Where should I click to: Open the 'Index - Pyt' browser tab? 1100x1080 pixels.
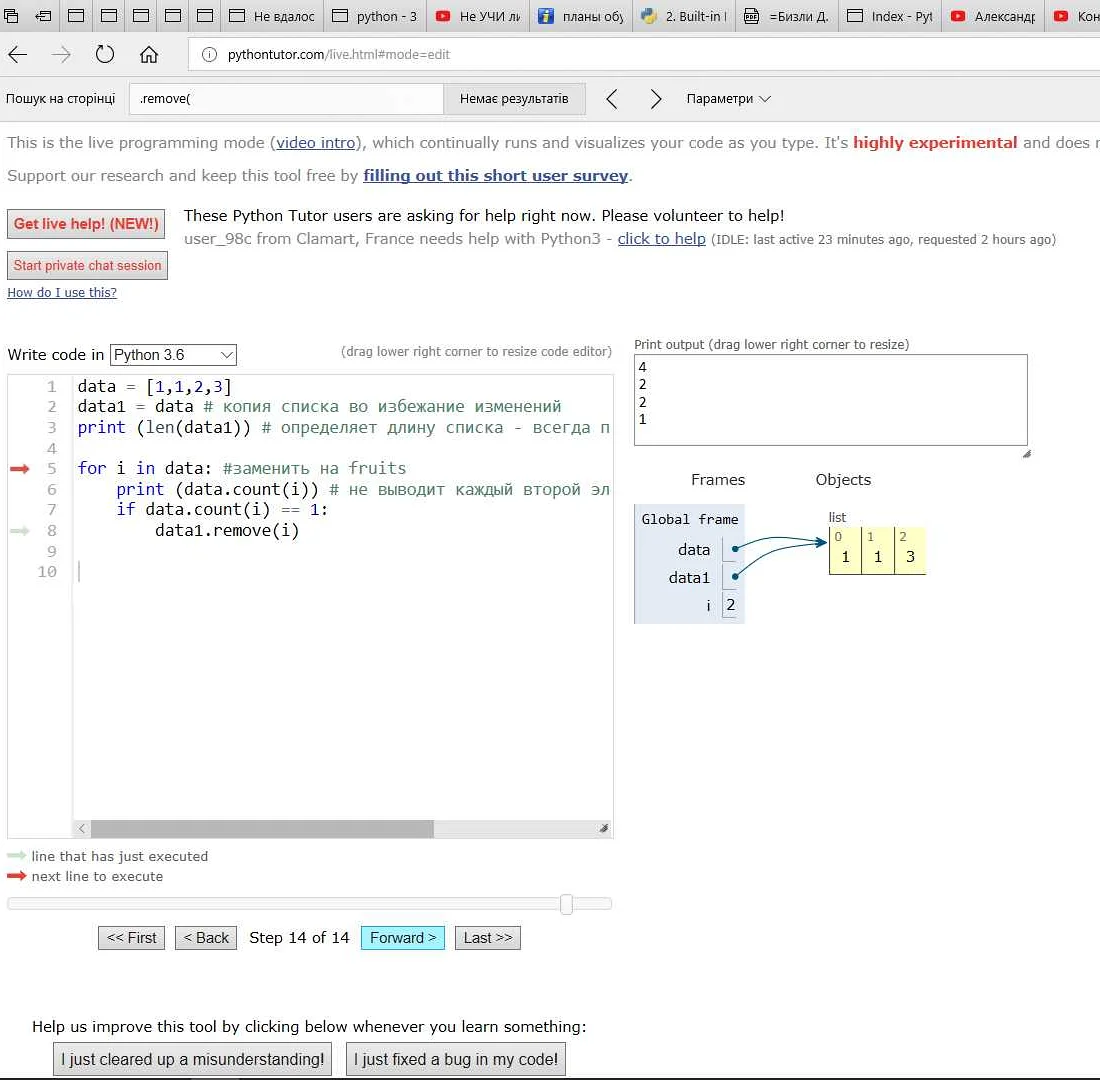pos(890,16)
